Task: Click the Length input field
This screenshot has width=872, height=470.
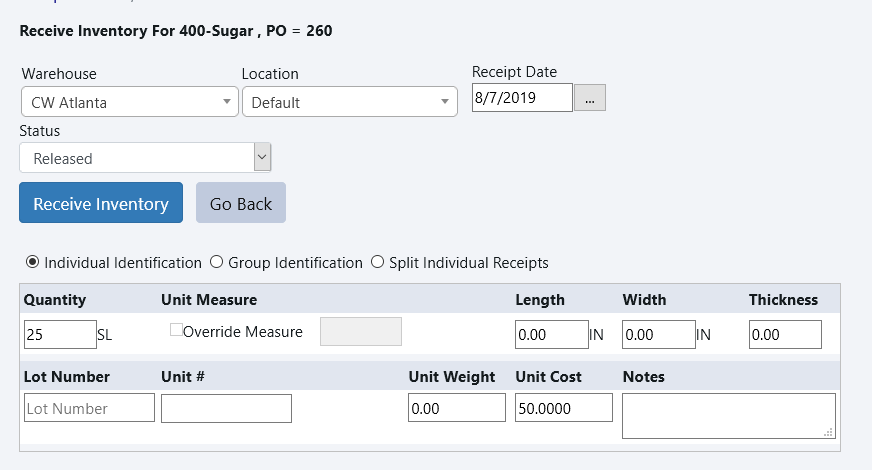Action: coord(551,335)
